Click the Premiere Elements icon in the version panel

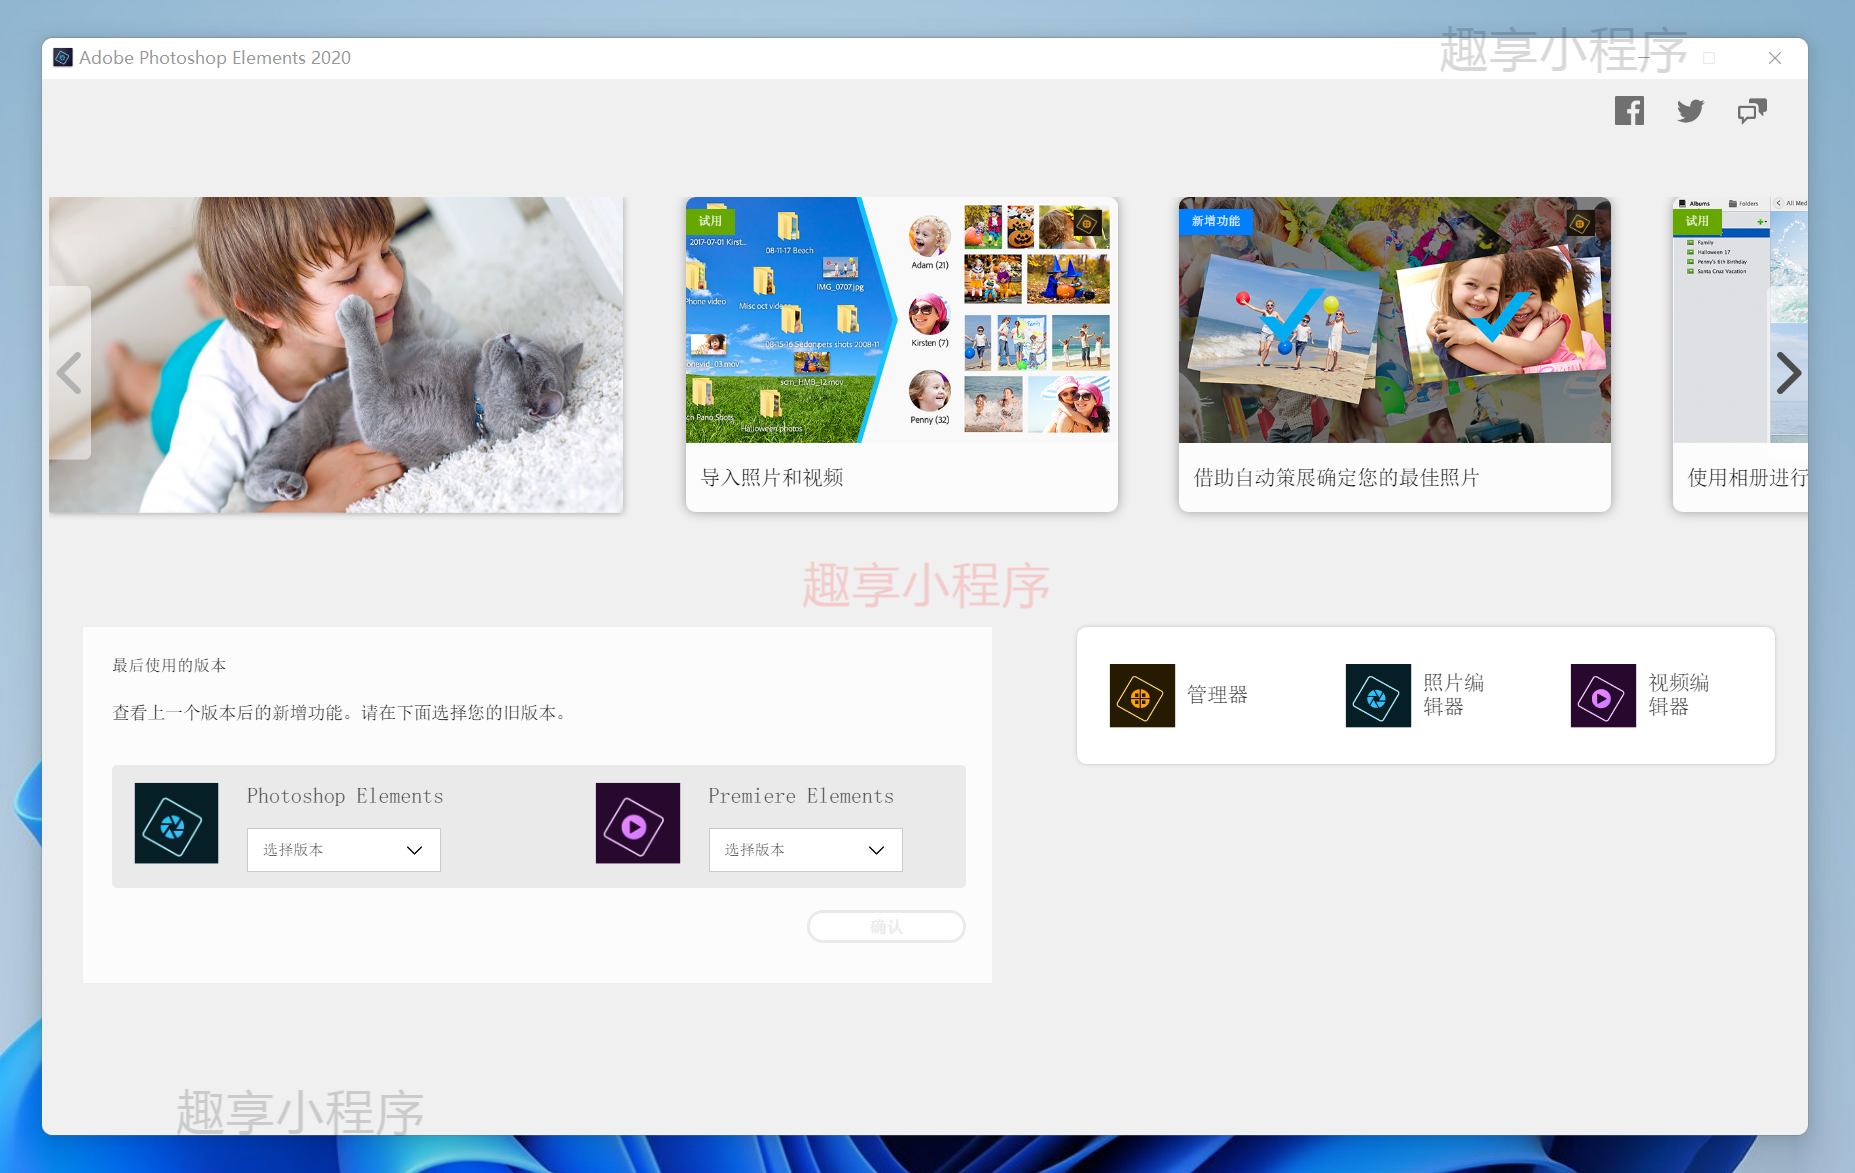click(638, 823)
